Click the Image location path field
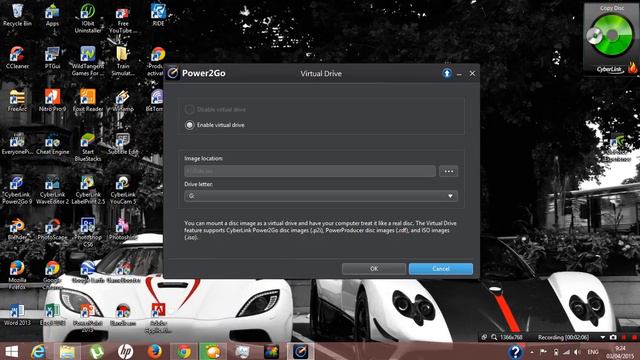 (310, 171)
